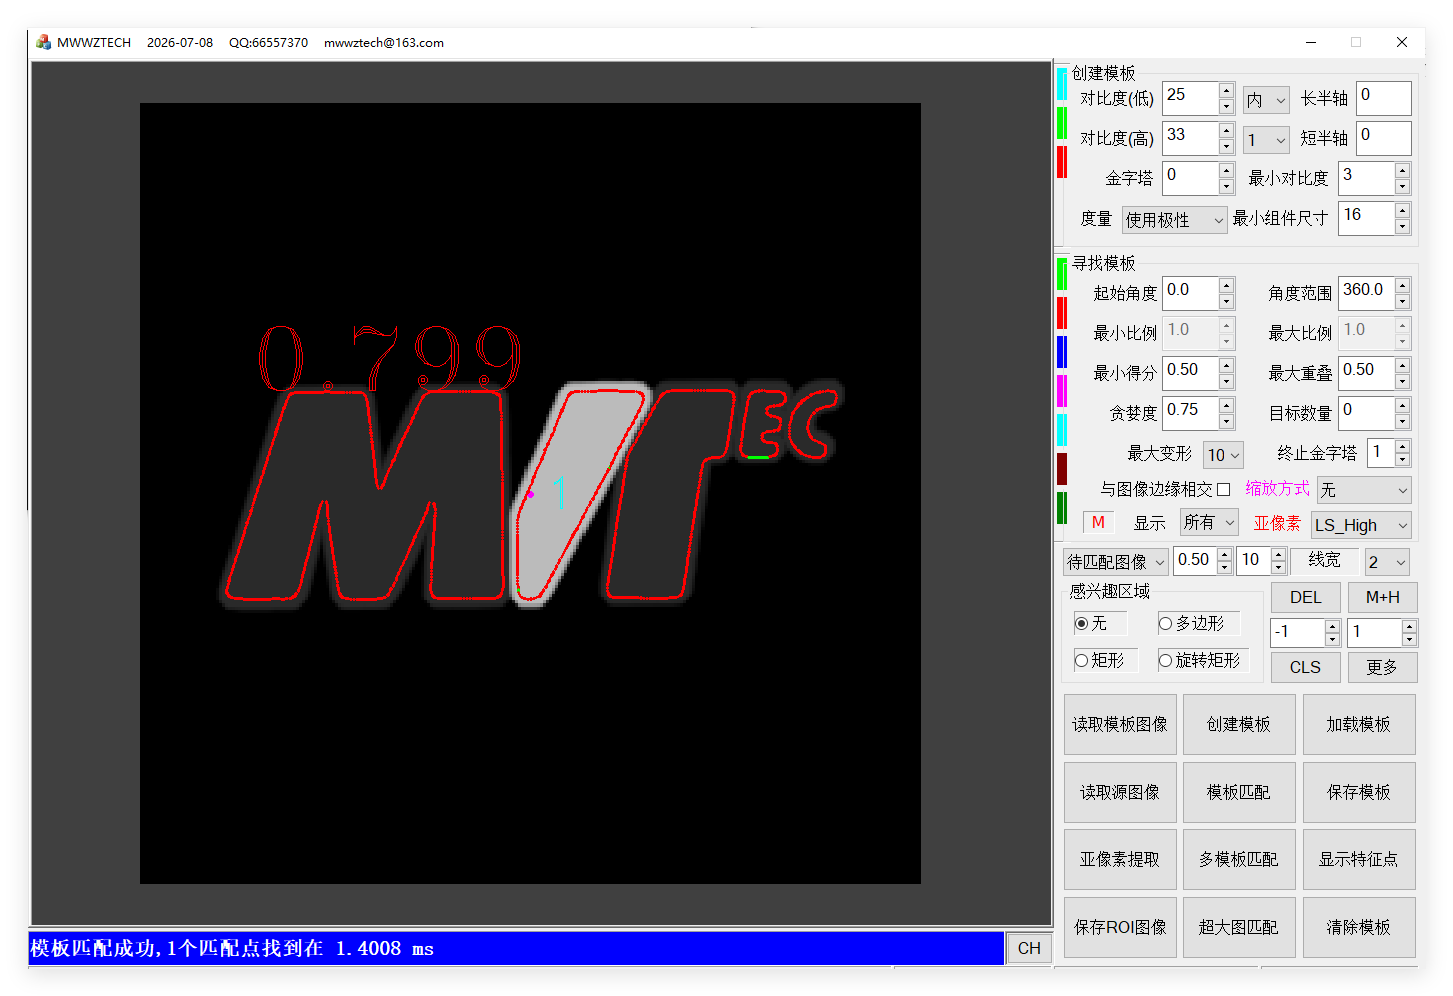Viewport: 1453px width, 996px height.
Task: Click the 加载模板 button
Action: click(1359, 724)
